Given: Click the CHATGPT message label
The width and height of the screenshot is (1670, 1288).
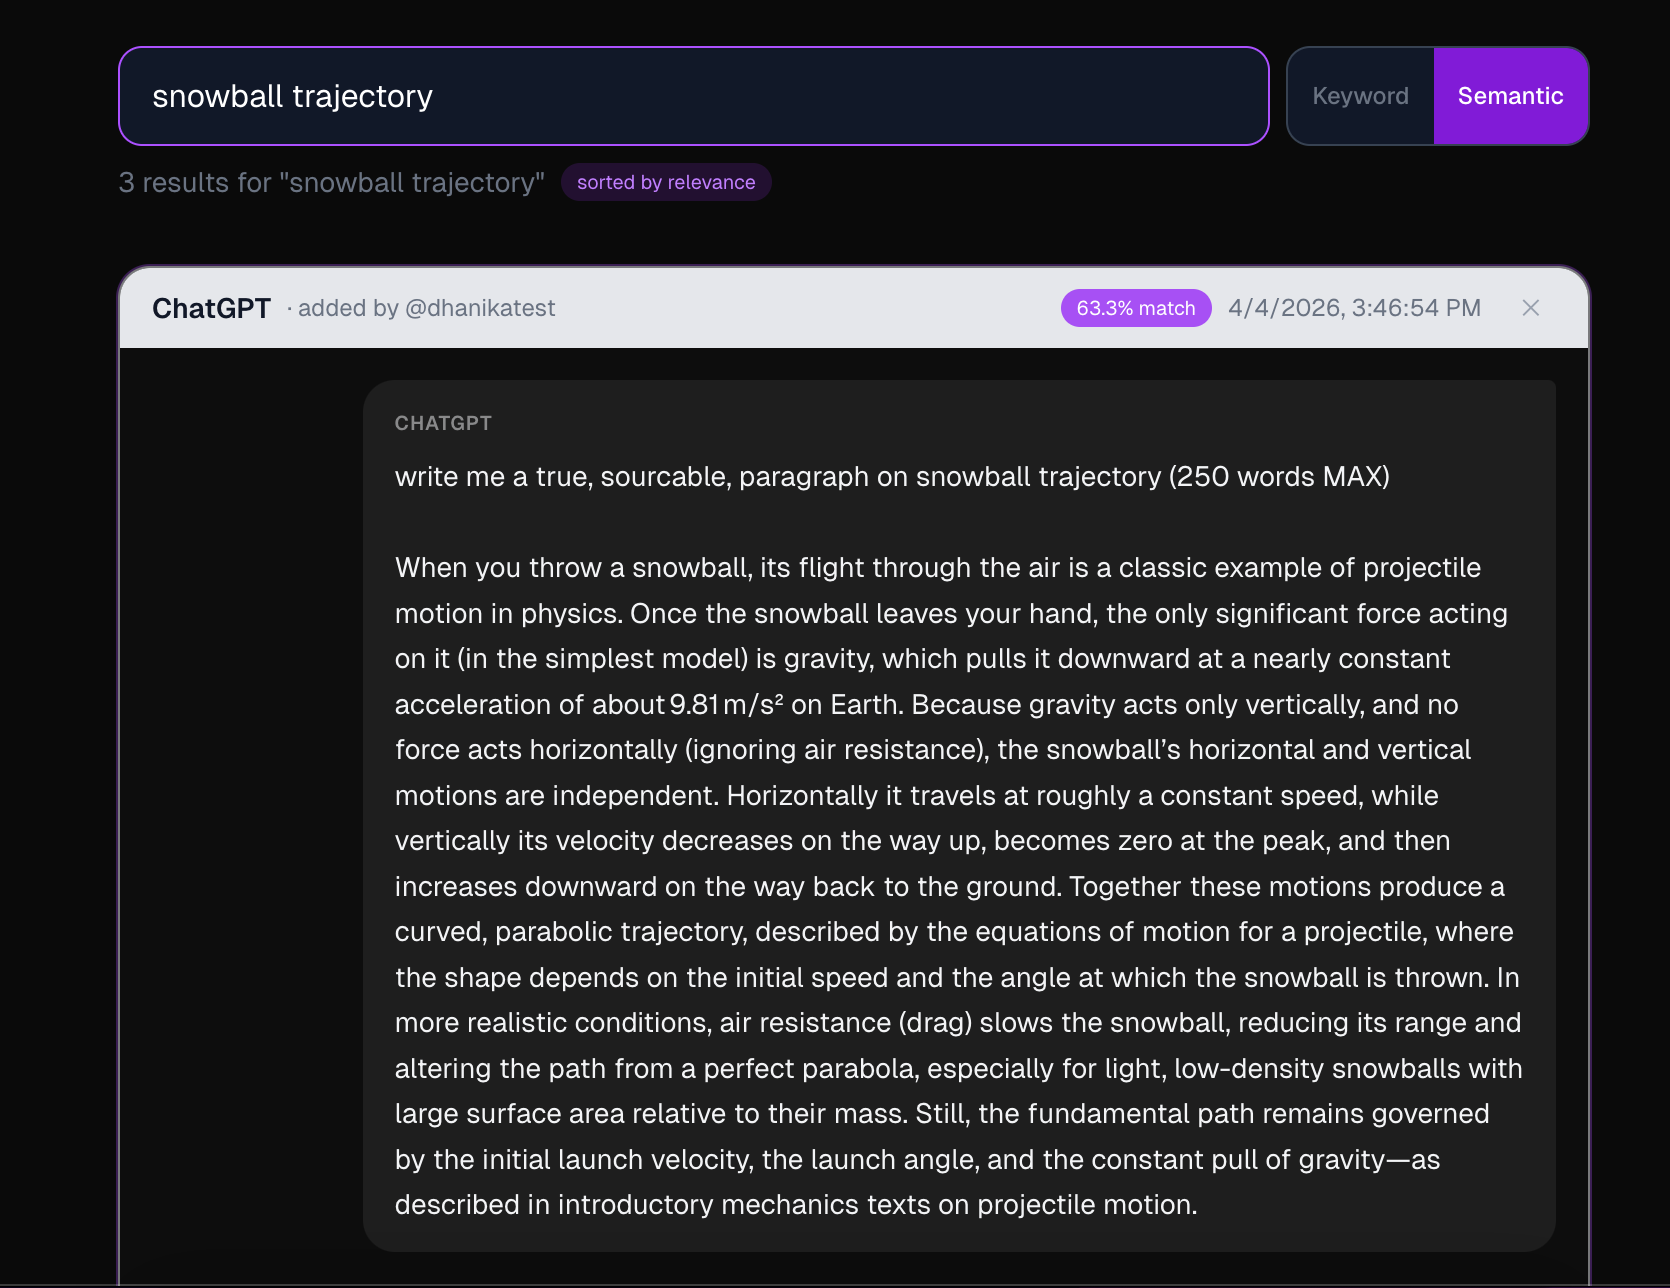Looking at the screenshot, I should tap(443, 423).
